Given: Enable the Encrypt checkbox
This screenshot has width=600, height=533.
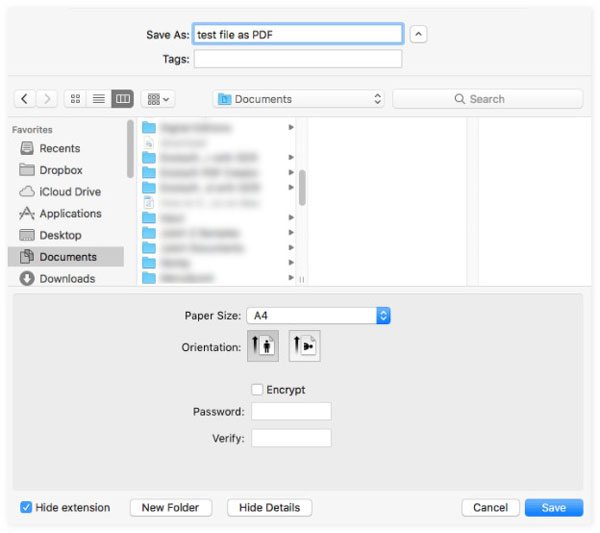Looking at the screenshot, I should click(257, 390).
